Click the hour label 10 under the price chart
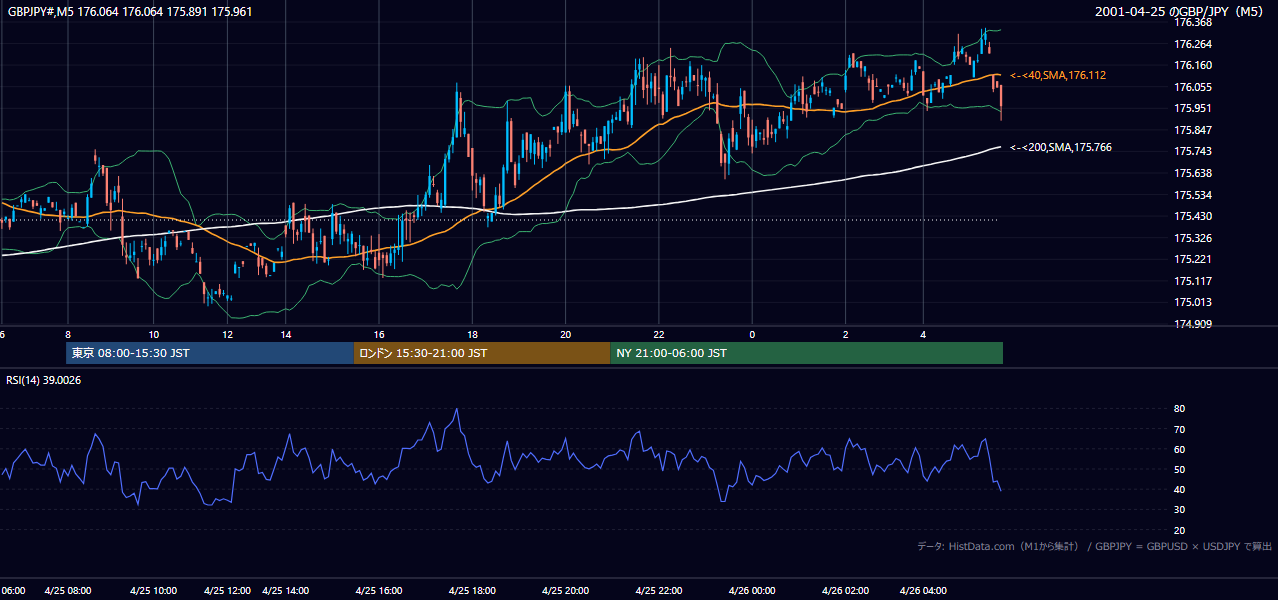Image resolution: width=1278 pixels, height=600 pixels. coord(153,335)
